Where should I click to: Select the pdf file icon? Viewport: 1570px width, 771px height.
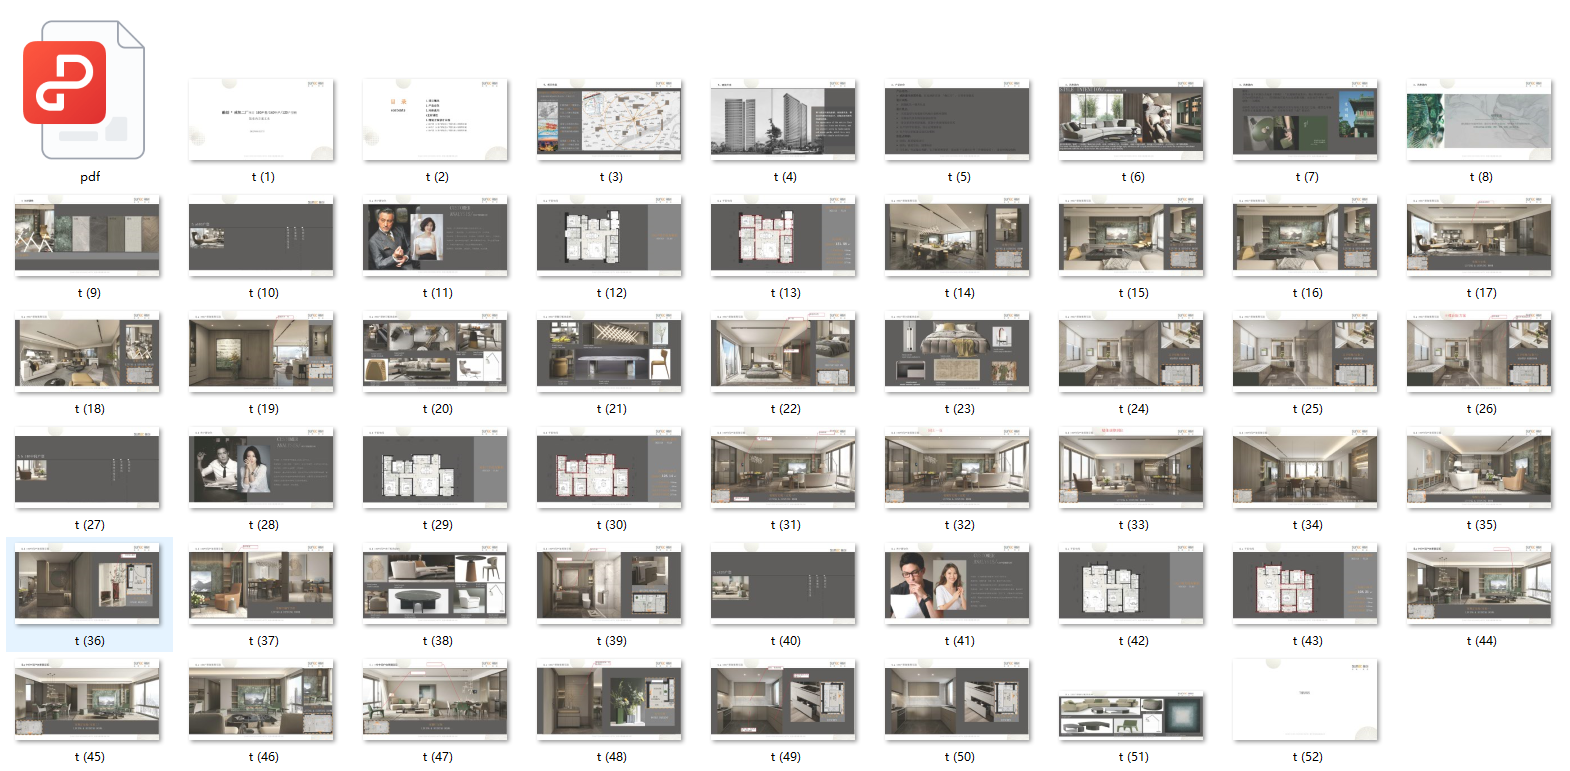(x=85, y=90)
